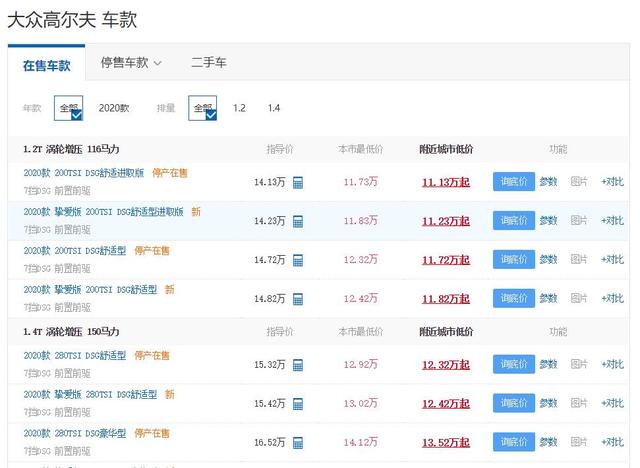Open 图片 gallery for 14.13万 model

(579, 182)
